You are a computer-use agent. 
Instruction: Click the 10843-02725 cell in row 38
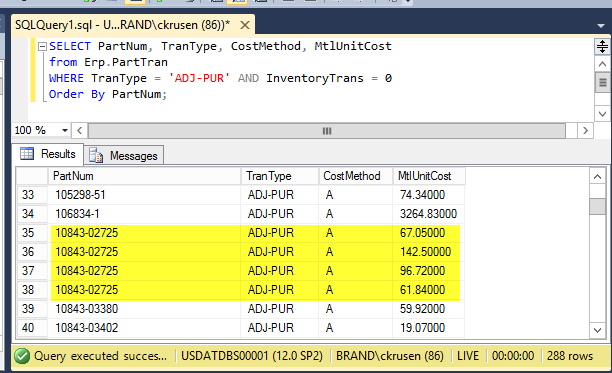[144, 290]
